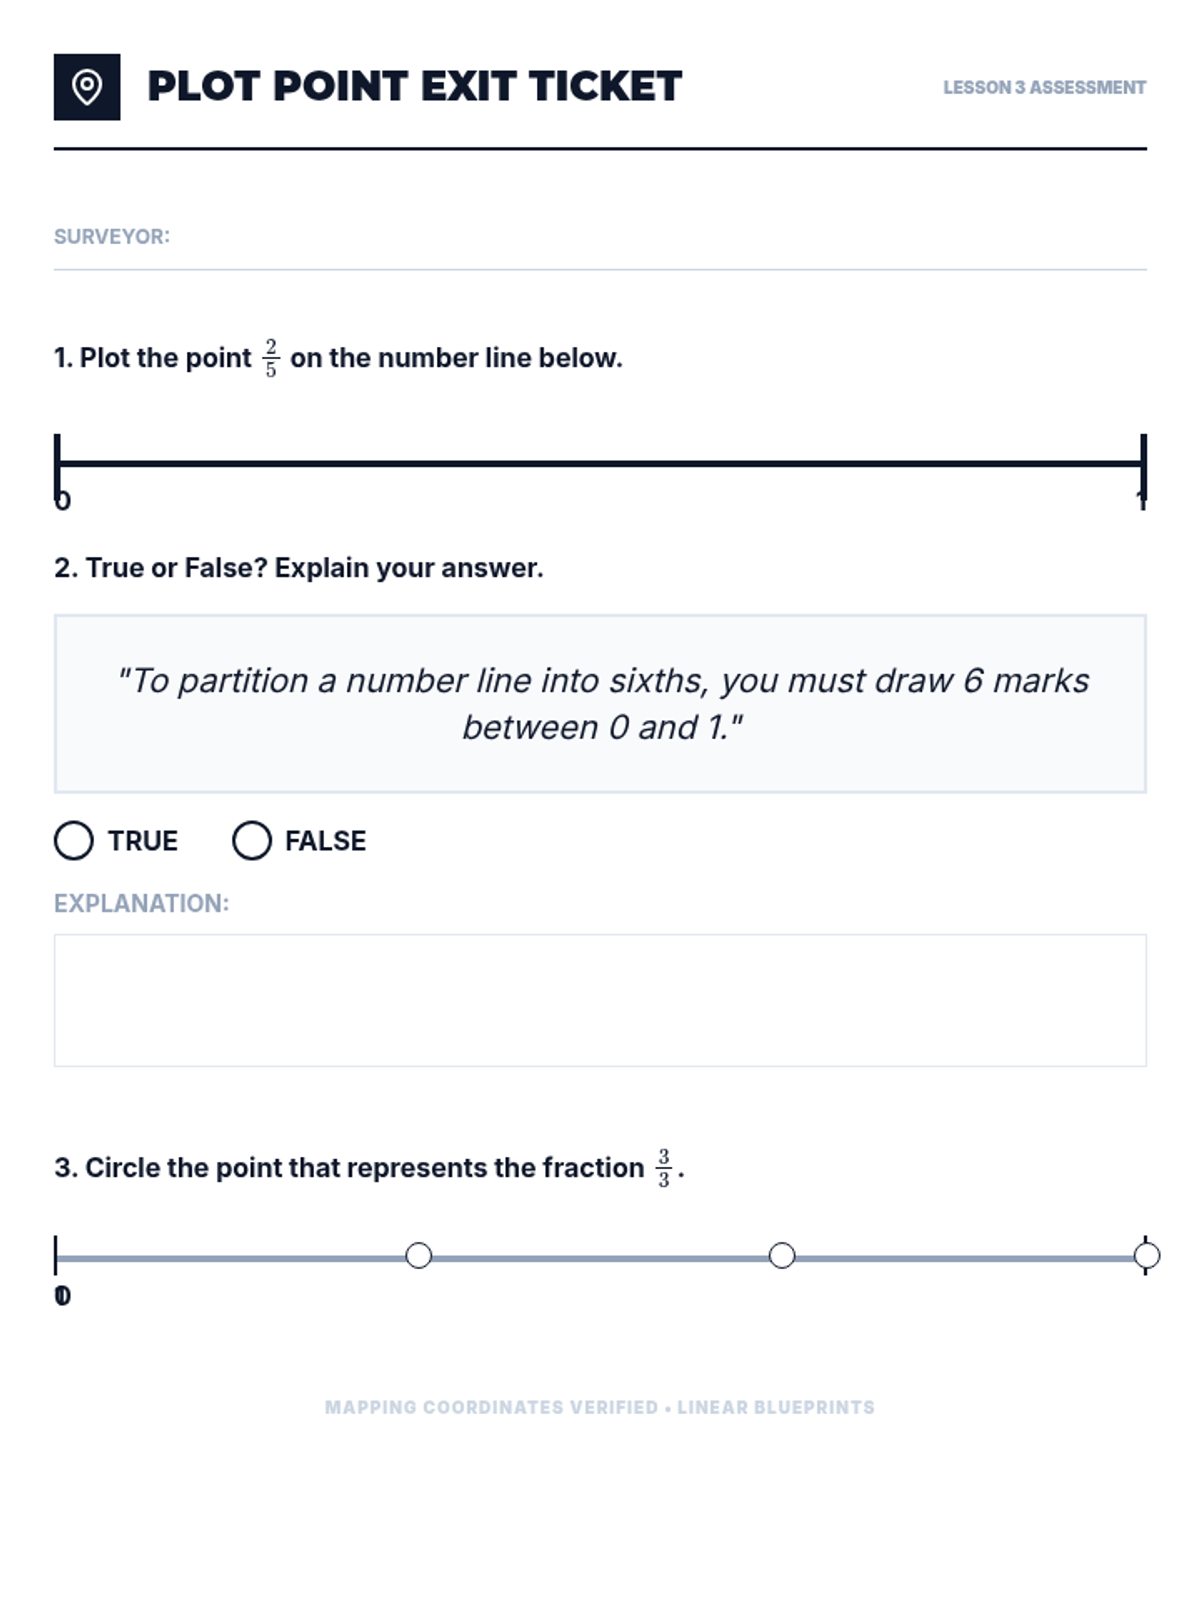Select the FALSE radio button
This screenshot has width=1200, height=1600.
click(x=252, y=841)
